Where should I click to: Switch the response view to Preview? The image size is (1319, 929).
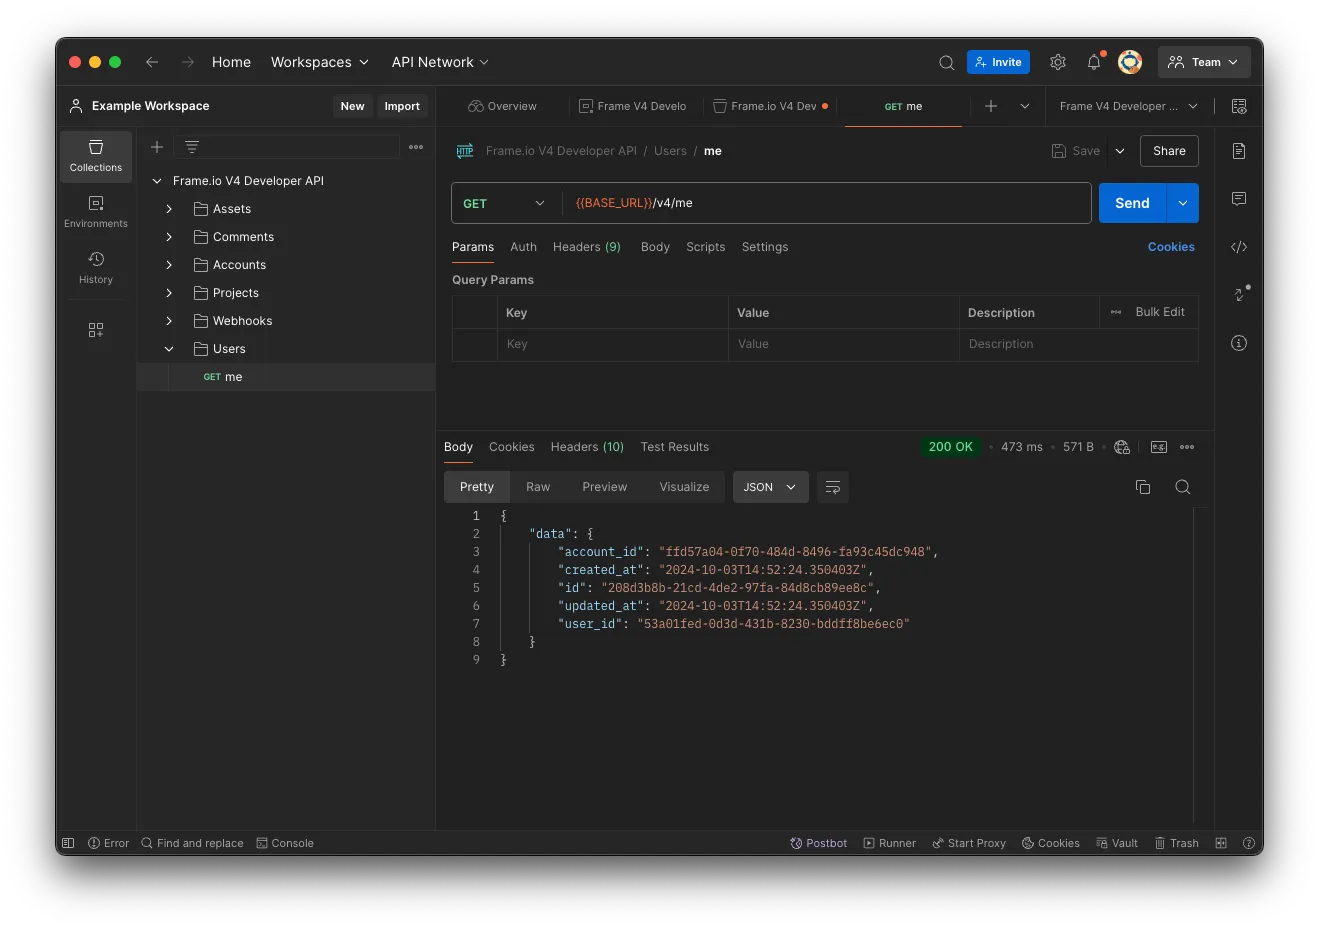coord(605,487)
